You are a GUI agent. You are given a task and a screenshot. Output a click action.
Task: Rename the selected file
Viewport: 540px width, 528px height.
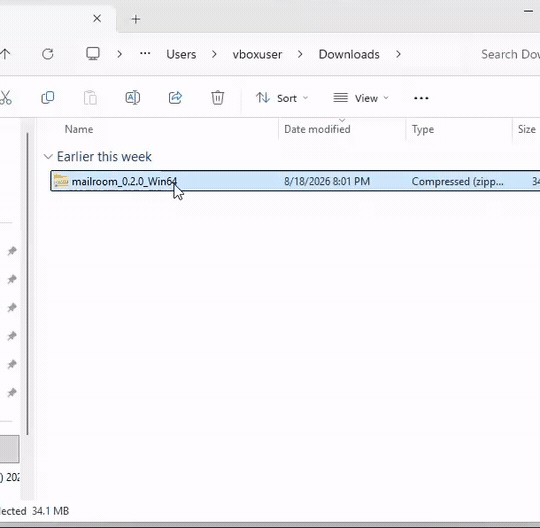point(133,98)
